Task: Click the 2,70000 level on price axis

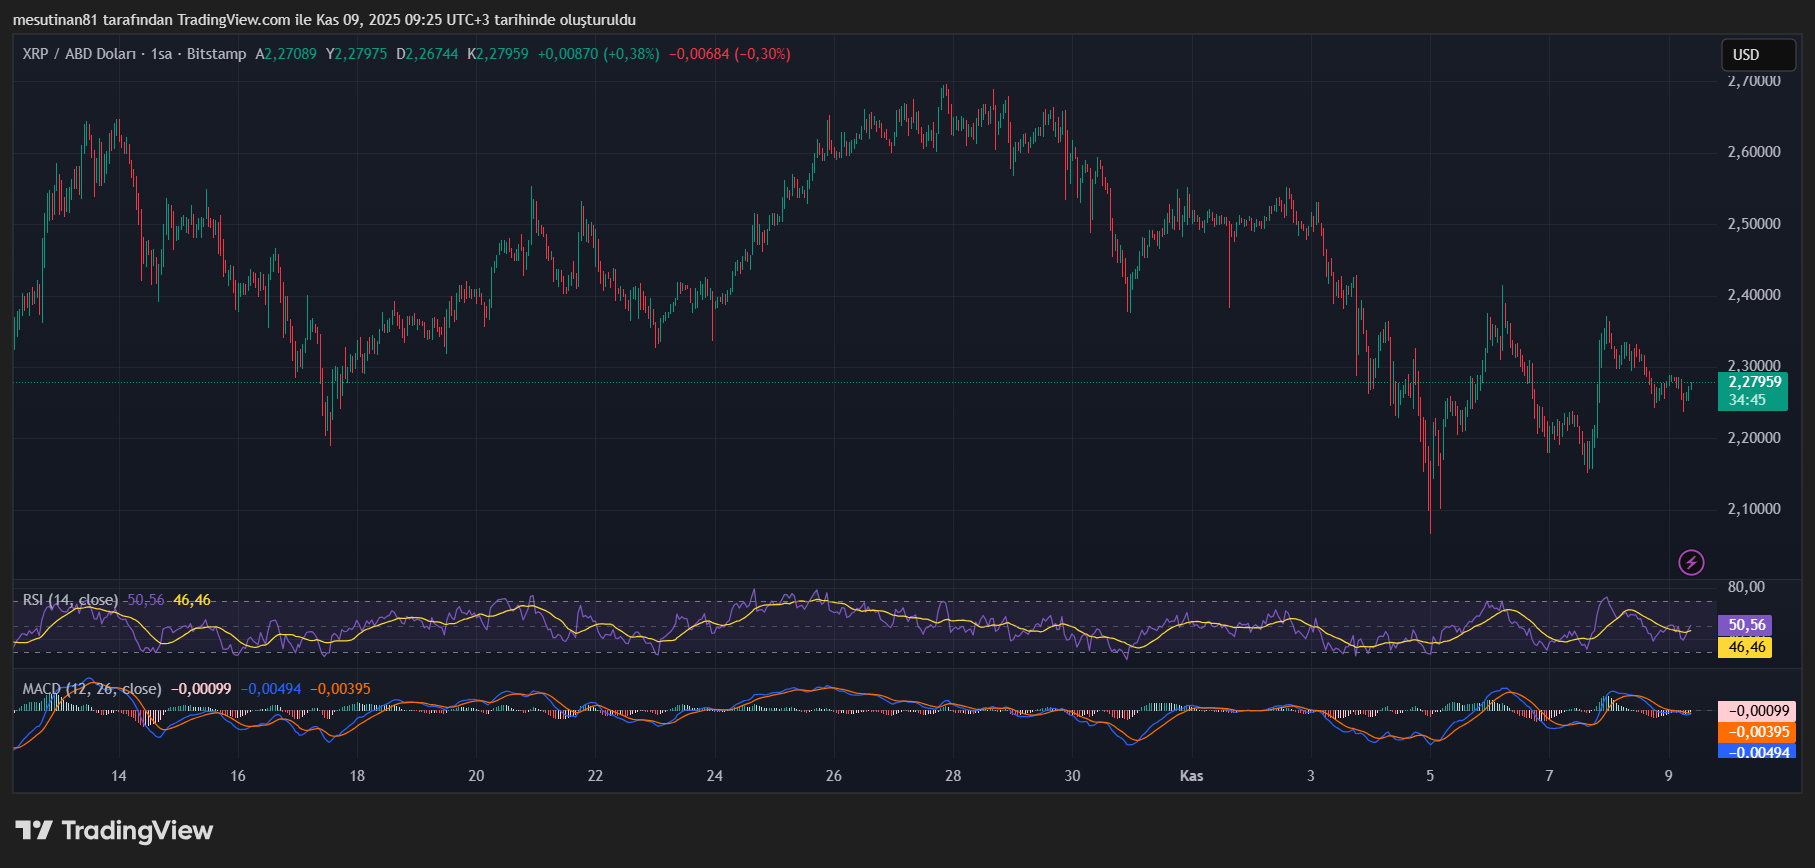Action: (x=1754, y=81)
